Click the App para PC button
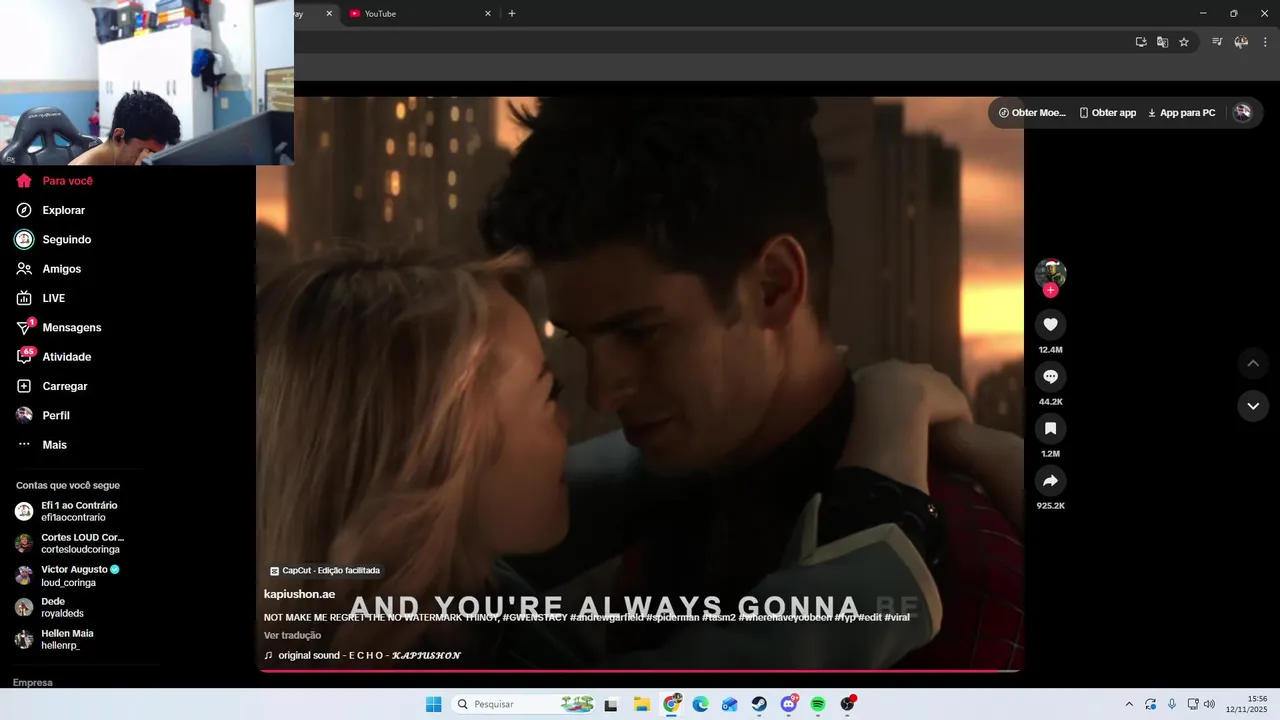Screen dimensions: 1280x720 pos(1182,113)
